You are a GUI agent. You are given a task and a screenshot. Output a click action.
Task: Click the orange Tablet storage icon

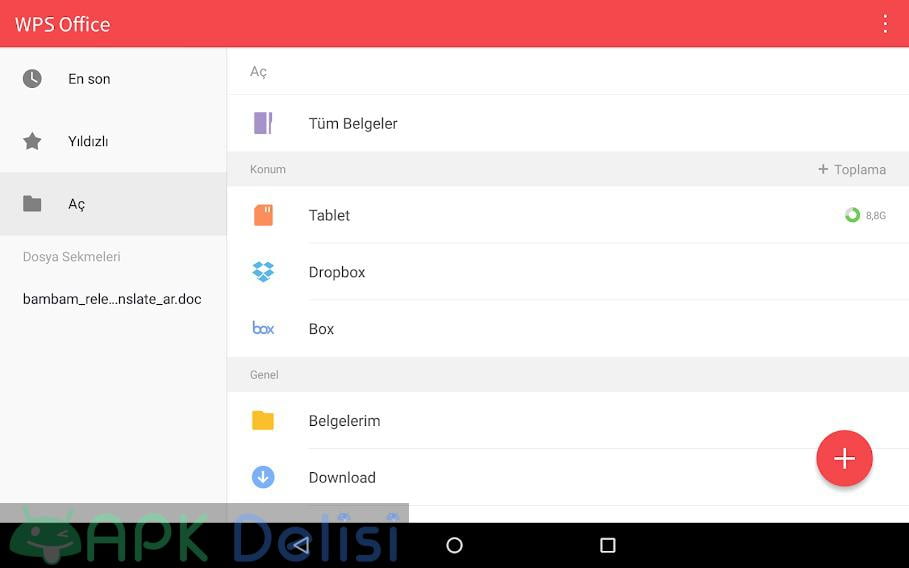coord(263,215)
